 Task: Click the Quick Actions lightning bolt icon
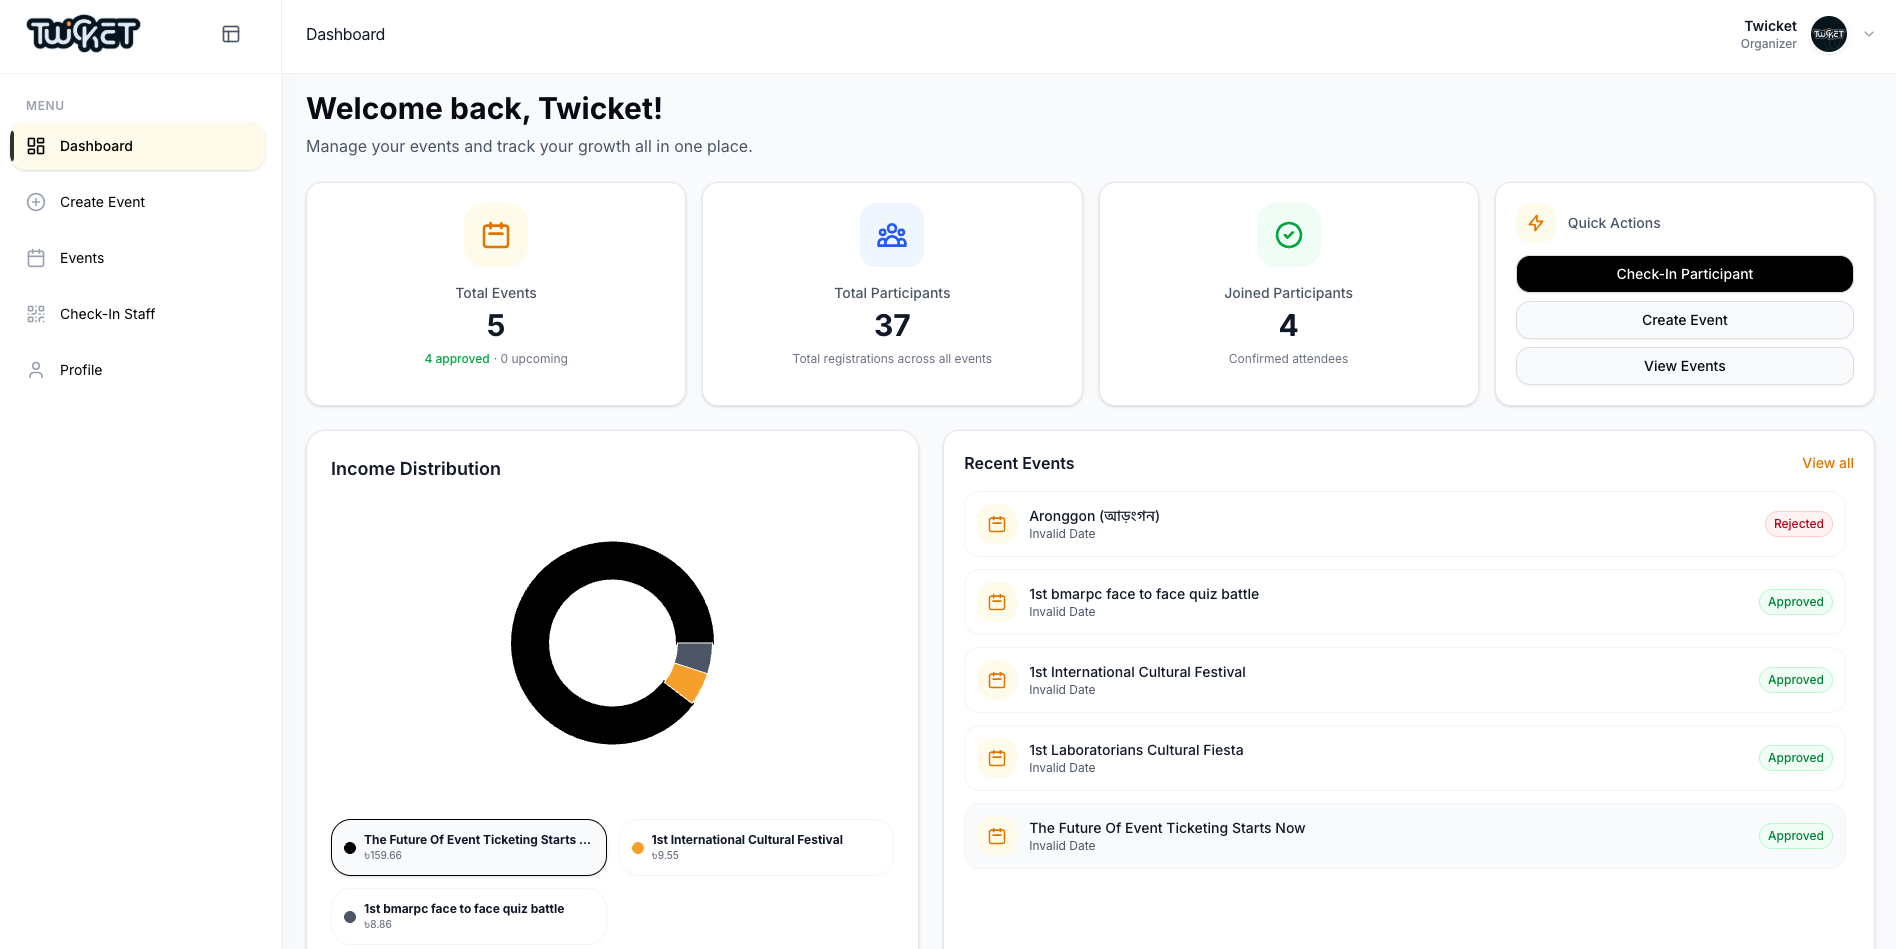tap(1536, 223)
